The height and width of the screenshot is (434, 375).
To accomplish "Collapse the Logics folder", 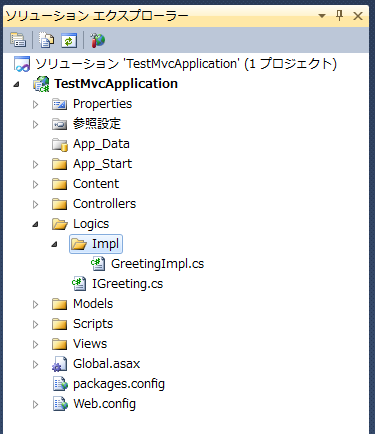I will click(35, 225).
